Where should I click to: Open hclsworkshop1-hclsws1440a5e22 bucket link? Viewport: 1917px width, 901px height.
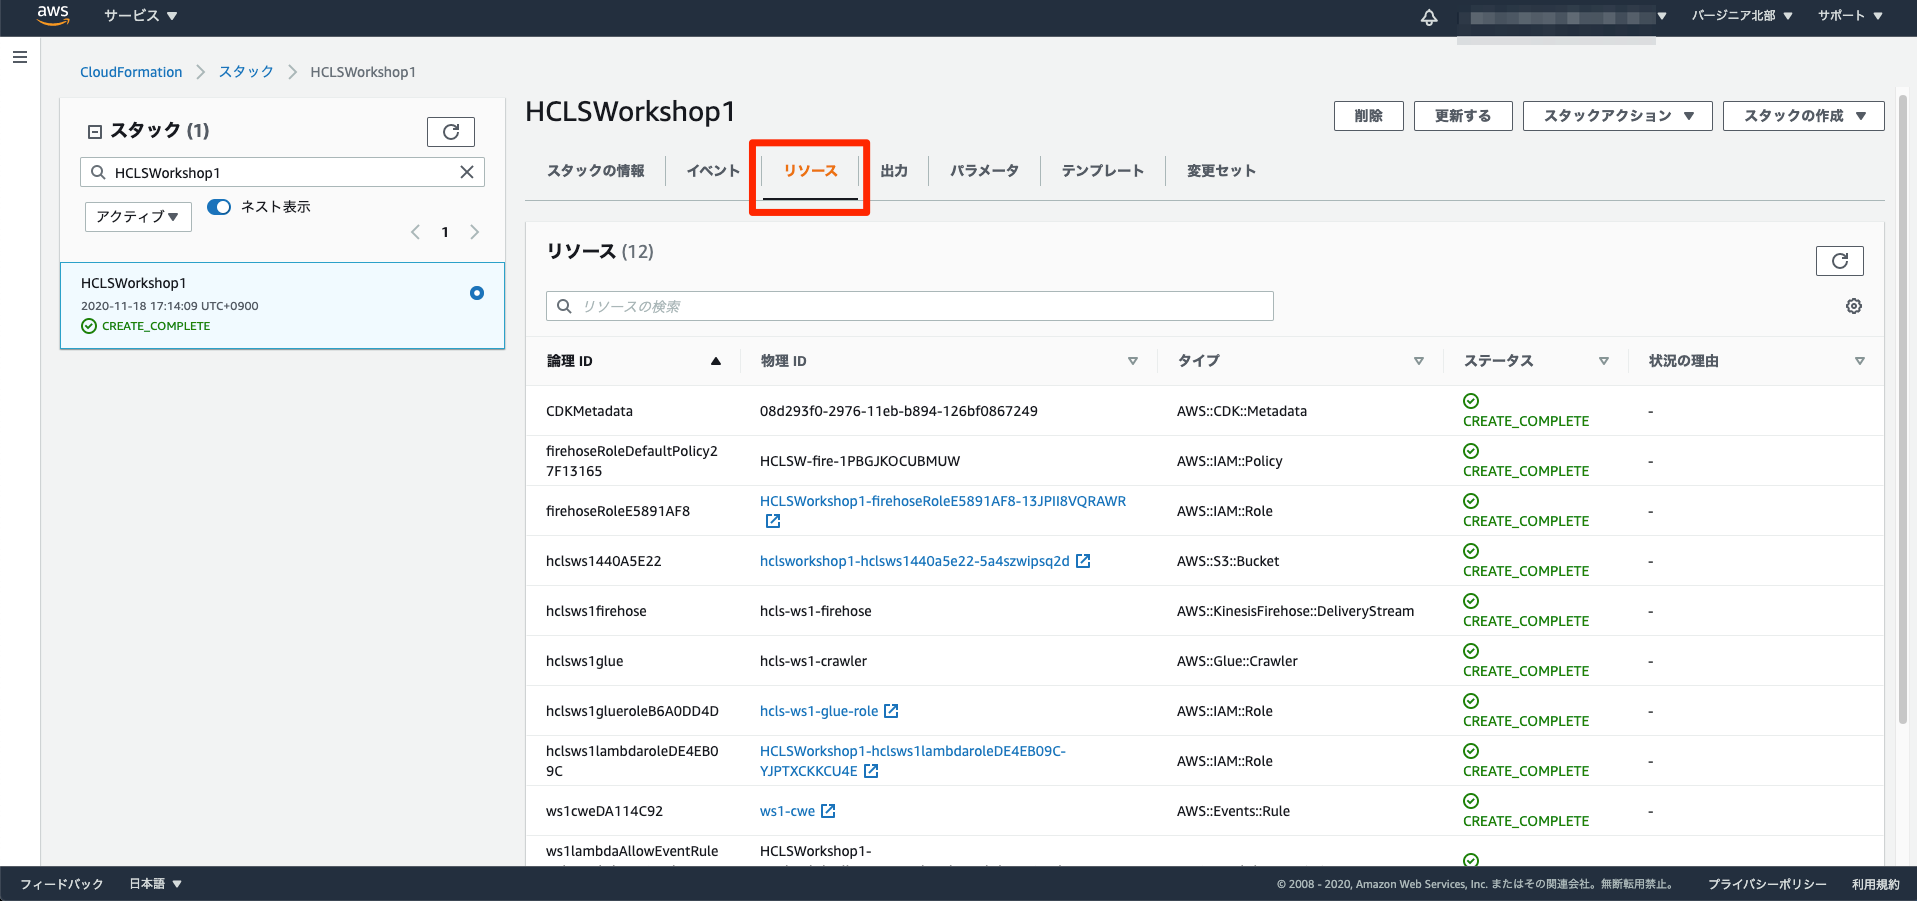914,561
